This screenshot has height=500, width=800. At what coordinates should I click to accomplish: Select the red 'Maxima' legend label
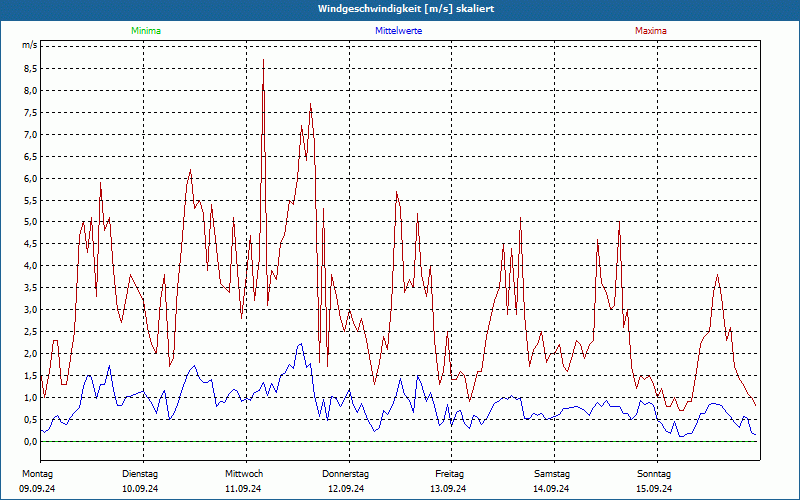[x=651, y=31]
